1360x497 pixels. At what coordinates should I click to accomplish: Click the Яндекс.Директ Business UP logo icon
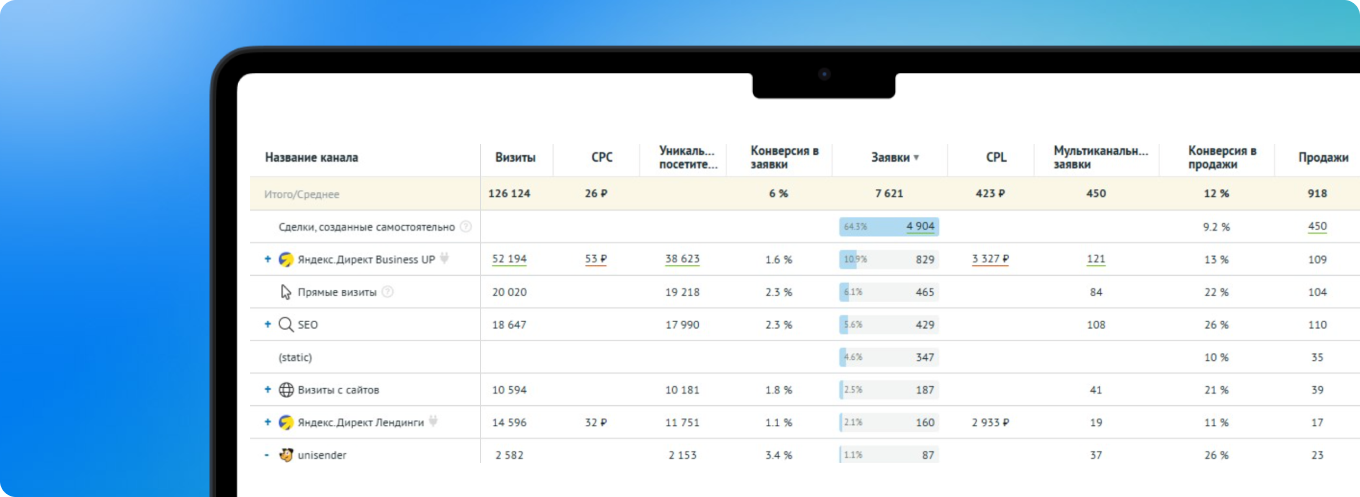[286, 259]
